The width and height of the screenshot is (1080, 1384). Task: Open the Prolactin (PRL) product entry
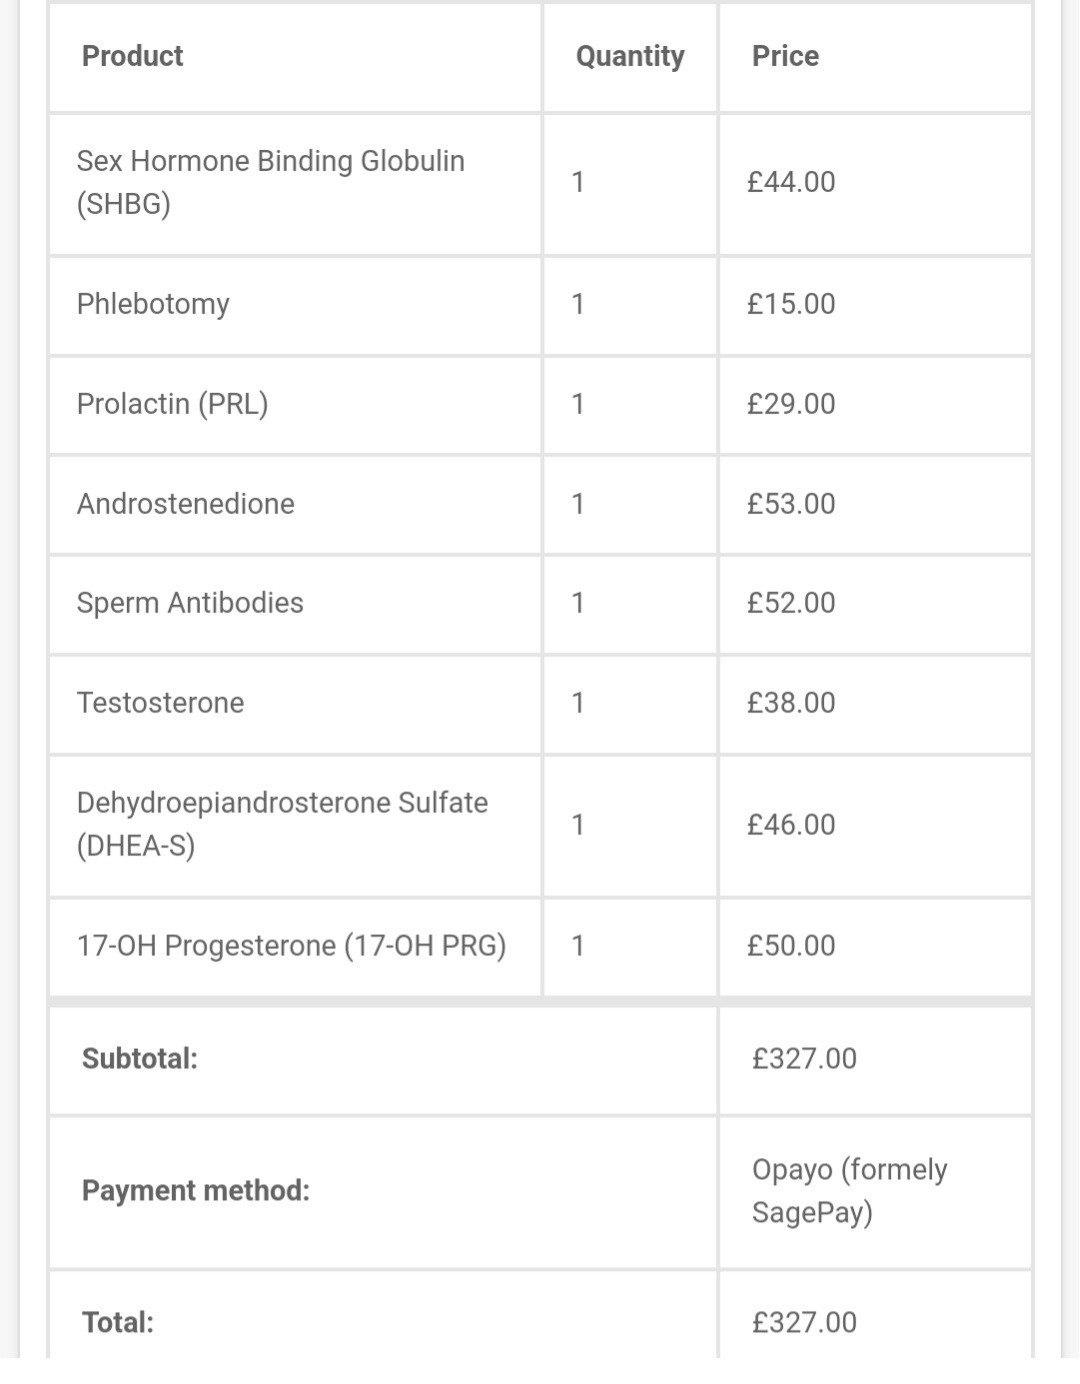tap(172, 404)
